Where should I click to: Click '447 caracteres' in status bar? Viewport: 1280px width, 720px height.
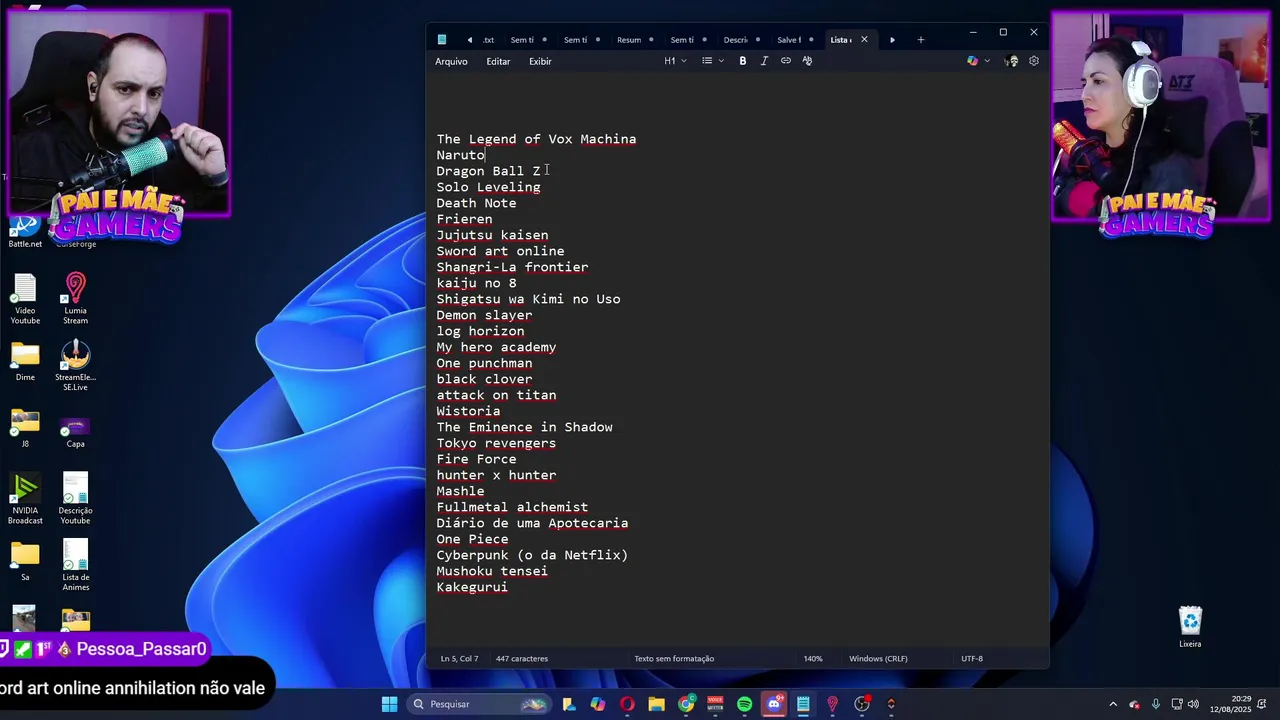click(522, 659)
